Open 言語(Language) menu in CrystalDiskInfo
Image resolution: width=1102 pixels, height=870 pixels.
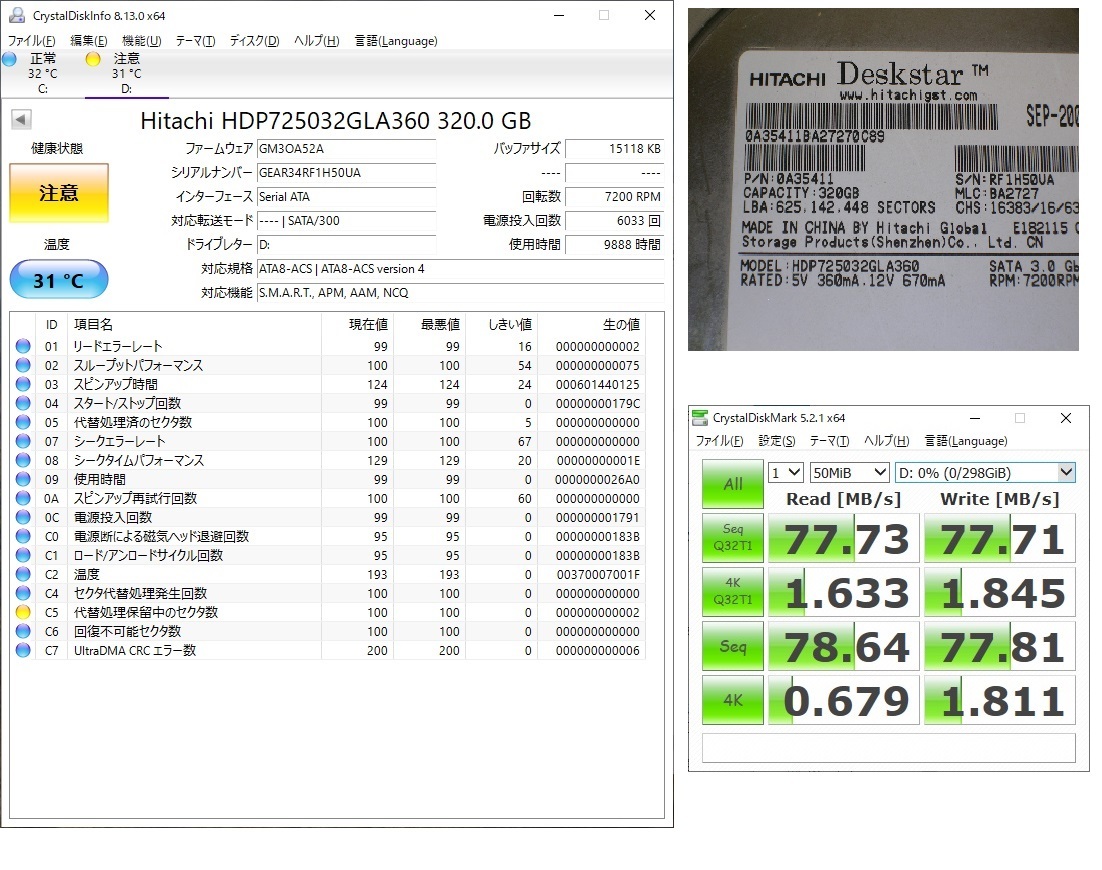396,41
